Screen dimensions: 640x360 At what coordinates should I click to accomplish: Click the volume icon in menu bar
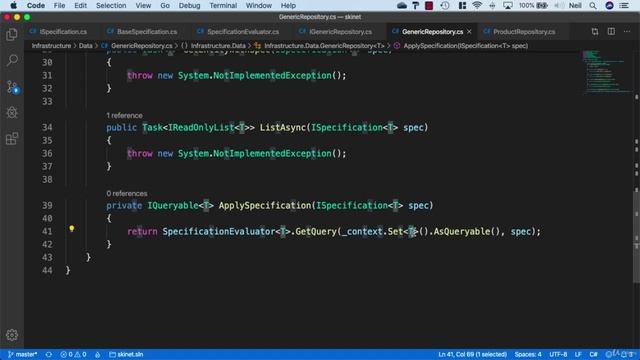pos(559,5)
